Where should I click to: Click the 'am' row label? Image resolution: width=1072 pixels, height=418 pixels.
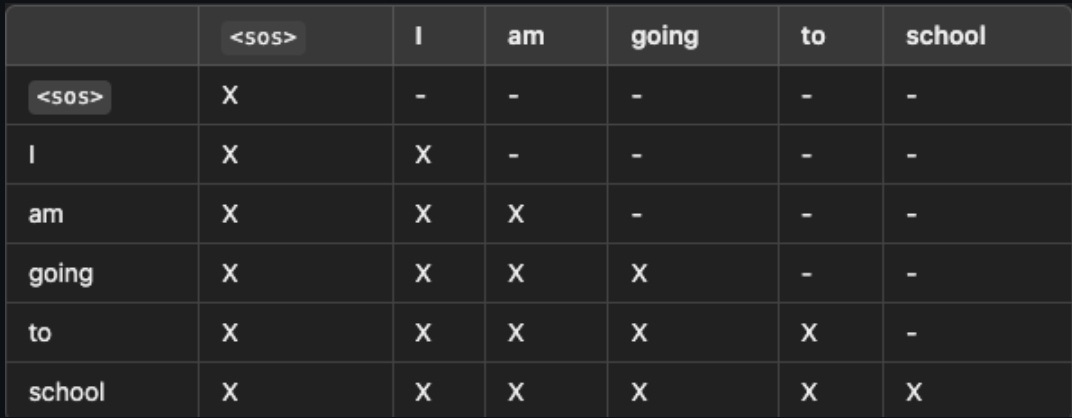tap(46, 215)
